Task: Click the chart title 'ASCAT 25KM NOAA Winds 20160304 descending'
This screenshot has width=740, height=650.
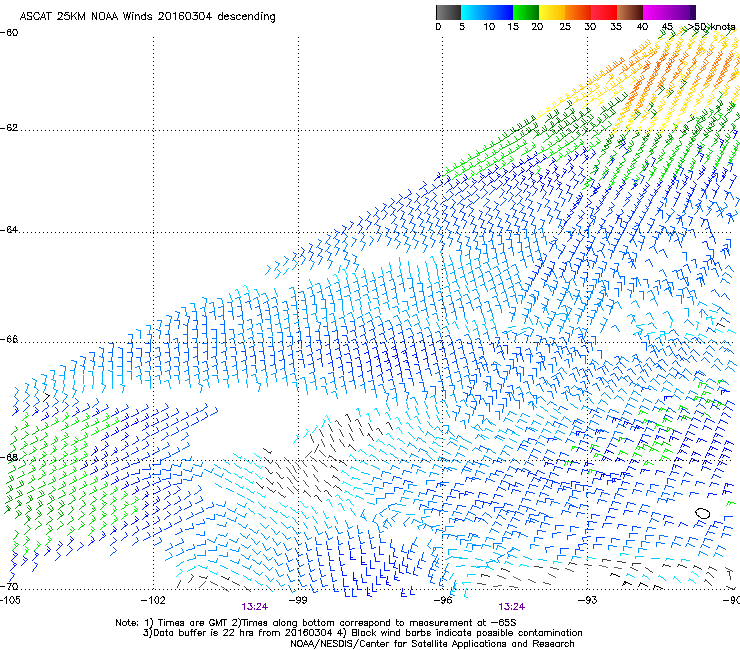Action: point(147,17)
